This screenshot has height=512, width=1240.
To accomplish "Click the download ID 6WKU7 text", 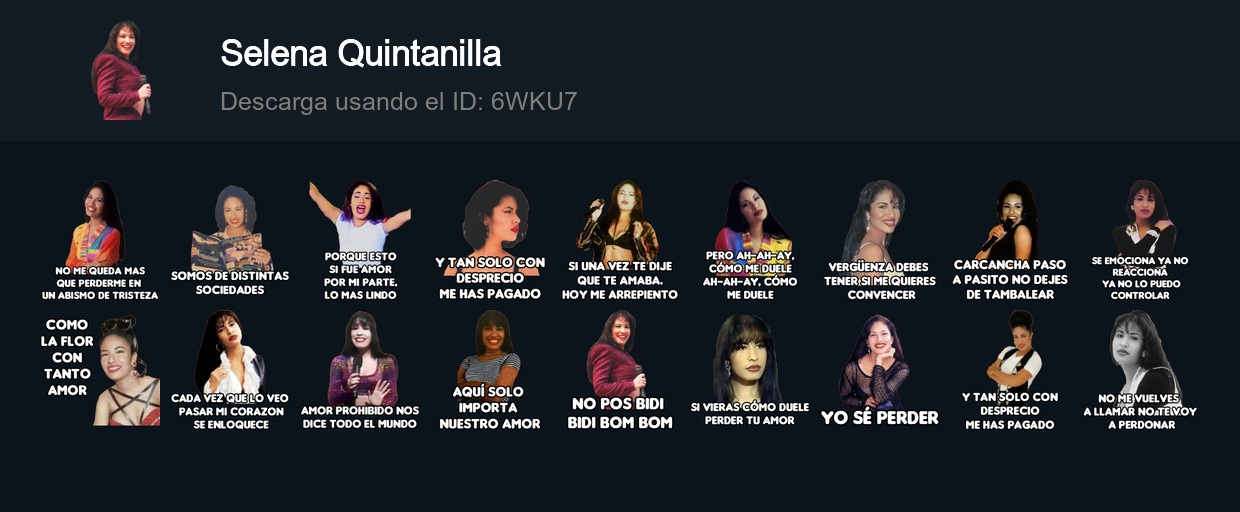I will click(398, 101).
